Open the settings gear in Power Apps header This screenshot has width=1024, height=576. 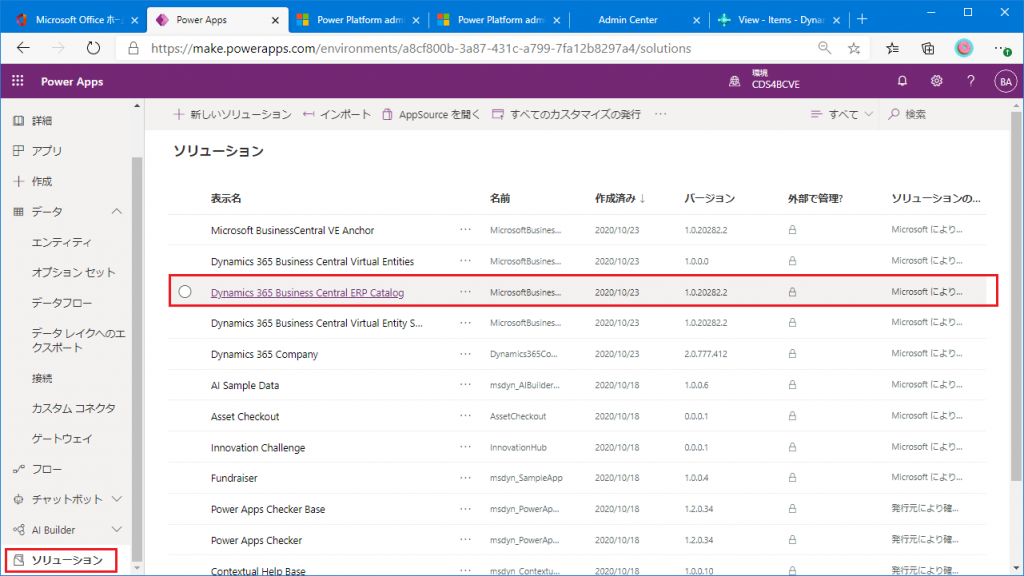coord(936,81)
